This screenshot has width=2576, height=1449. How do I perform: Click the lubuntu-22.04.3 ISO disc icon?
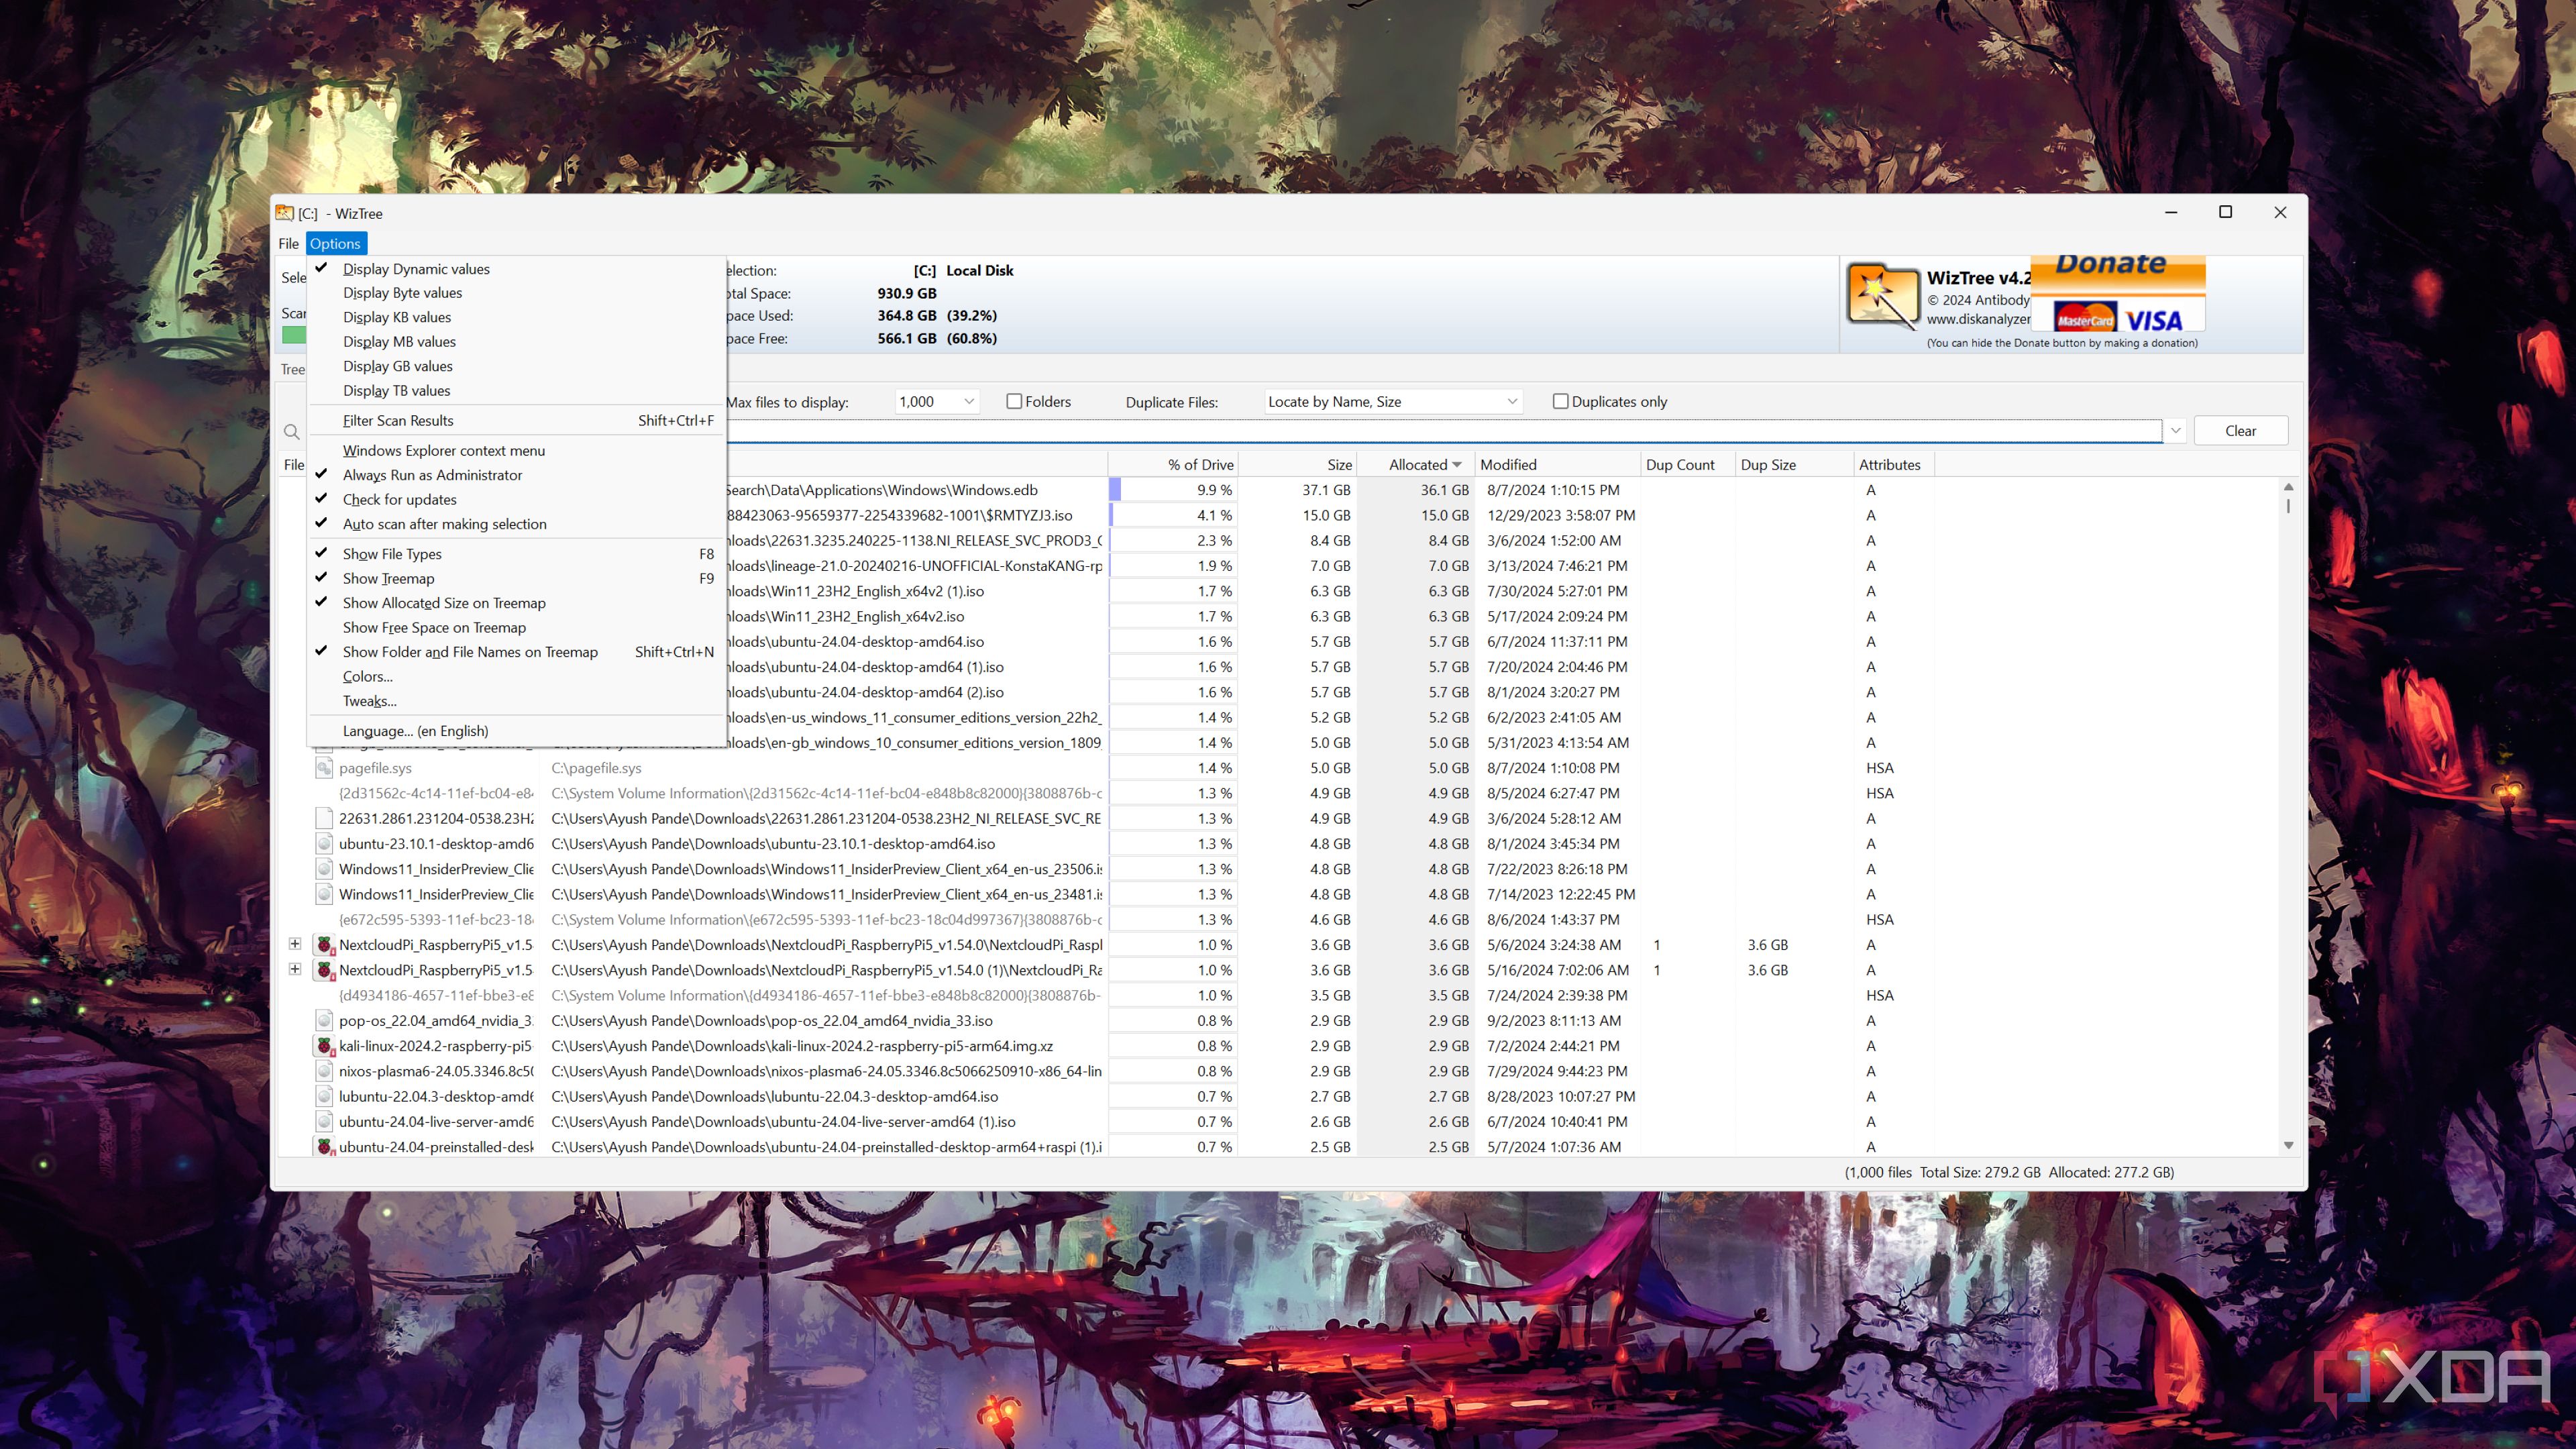[324, 1097]
